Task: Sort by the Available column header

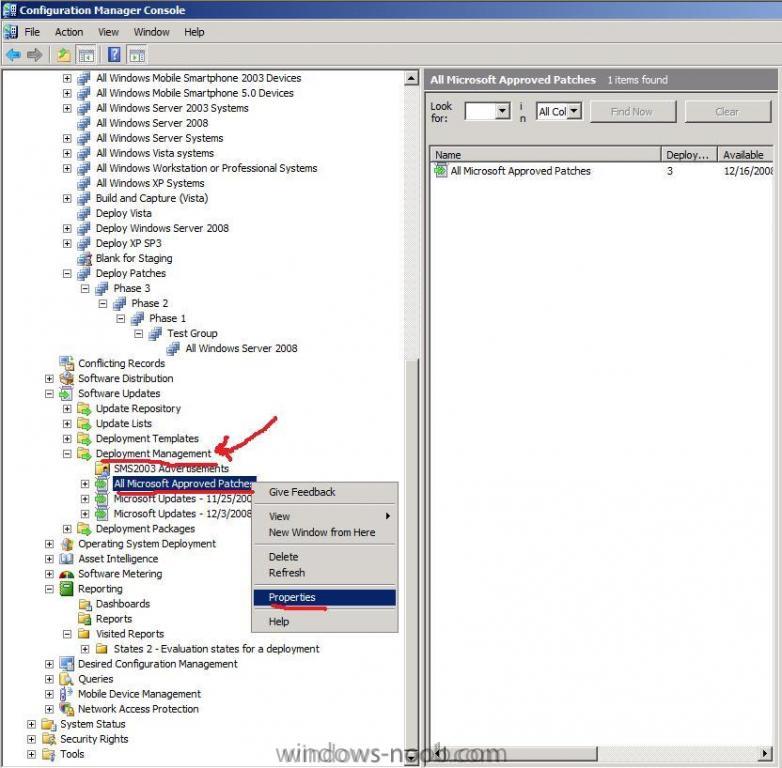Action: [746, 155]
